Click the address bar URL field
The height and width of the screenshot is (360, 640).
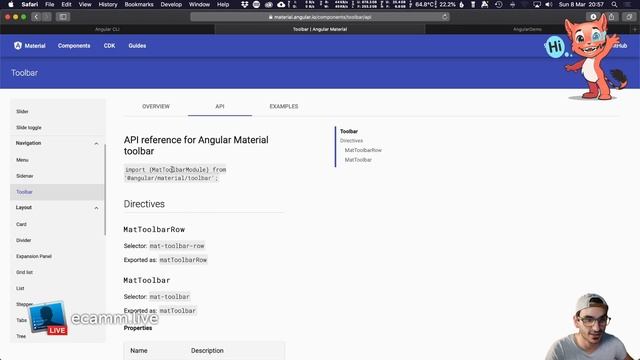click(x=320, y=17)
